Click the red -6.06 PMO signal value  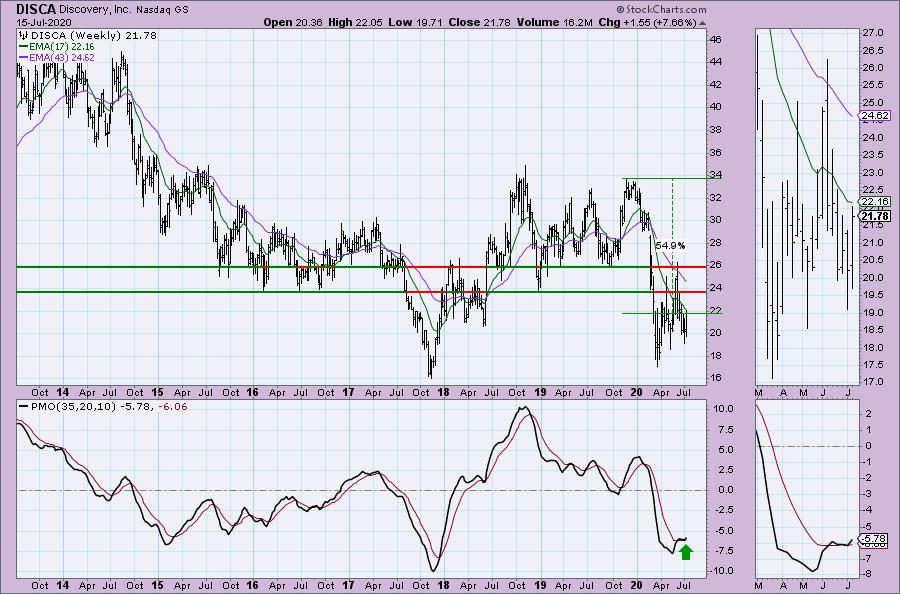(172, 406)
